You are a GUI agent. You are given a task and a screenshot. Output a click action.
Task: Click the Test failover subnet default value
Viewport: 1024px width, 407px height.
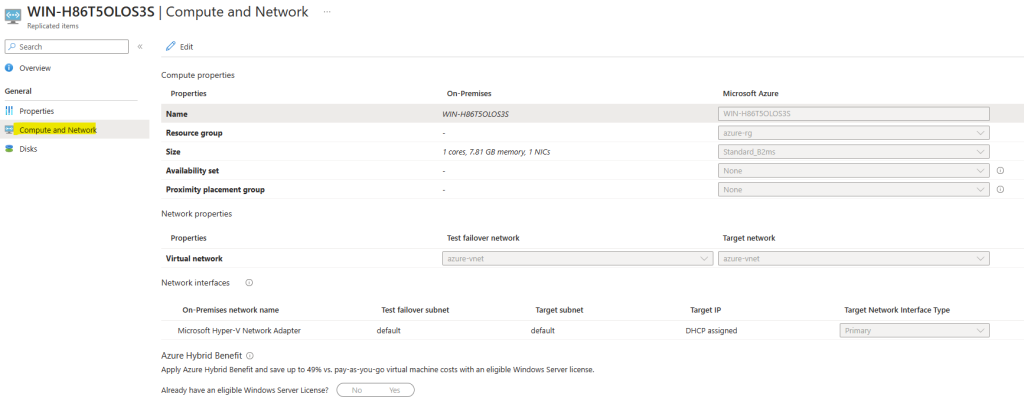pos(389,331)
